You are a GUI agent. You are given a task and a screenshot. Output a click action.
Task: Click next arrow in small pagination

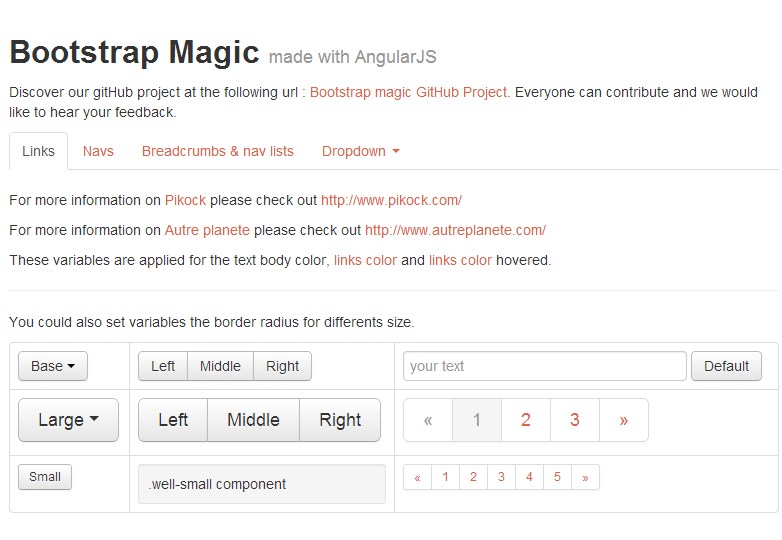pyautogui.click(x=585, y=478)
